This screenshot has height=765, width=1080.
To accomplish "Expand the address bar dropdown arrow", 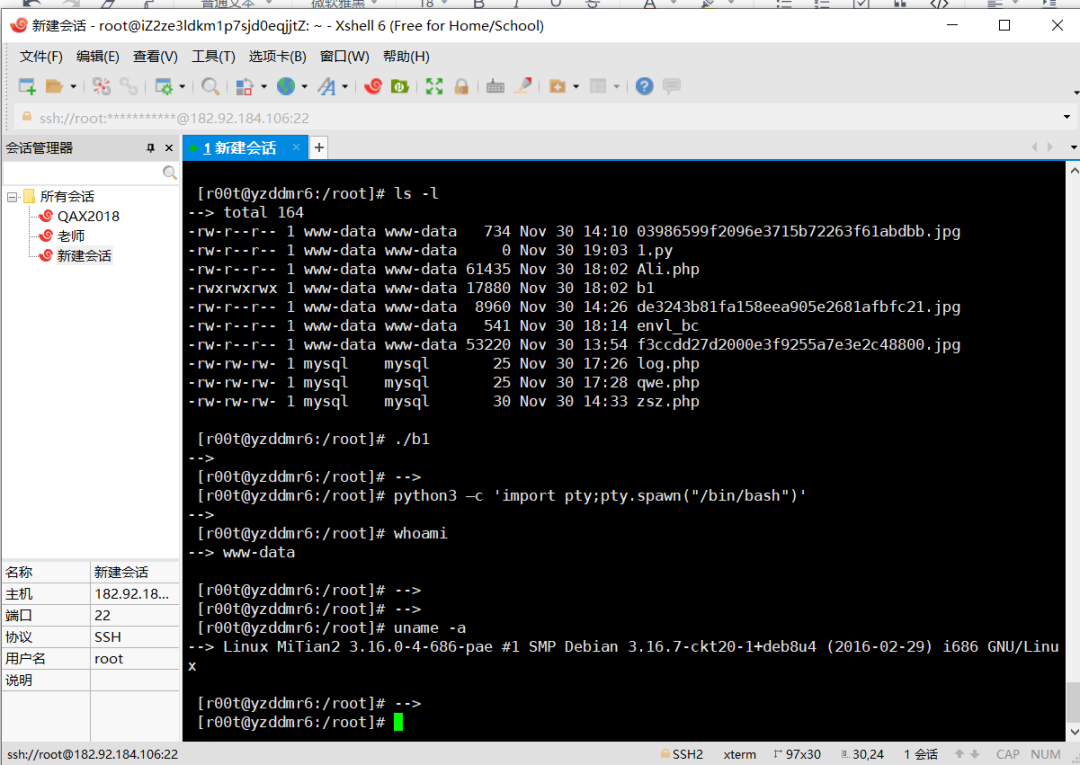I will point(1067,117).
